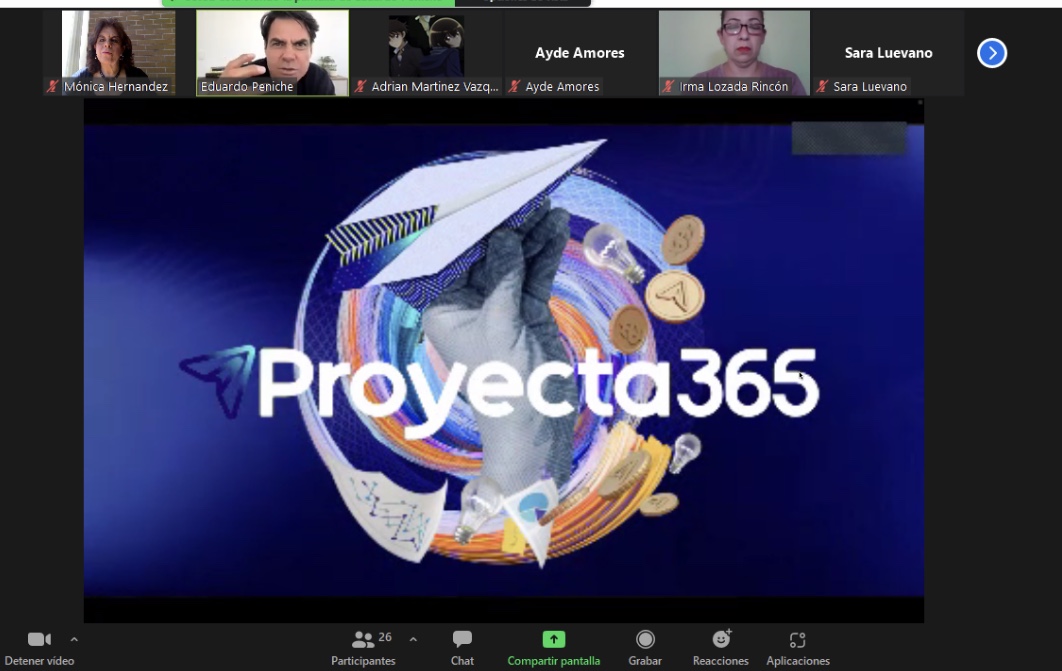Select Ayde Amores participant tile
This screenshot has width=1062, height=671.
(x=580, y=53)
